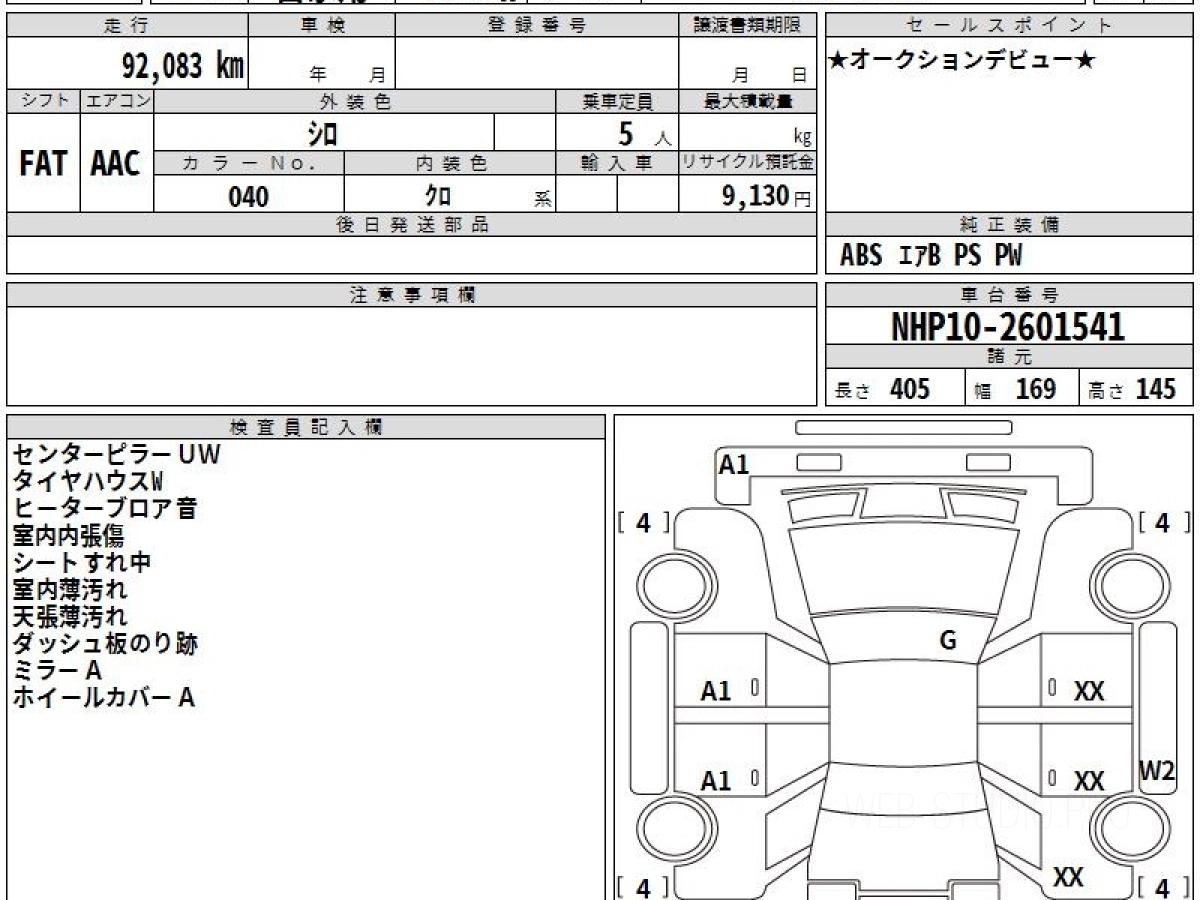The image size is (1200, 900).
Task: Click the G mark on the windshield
Action: 948,642
